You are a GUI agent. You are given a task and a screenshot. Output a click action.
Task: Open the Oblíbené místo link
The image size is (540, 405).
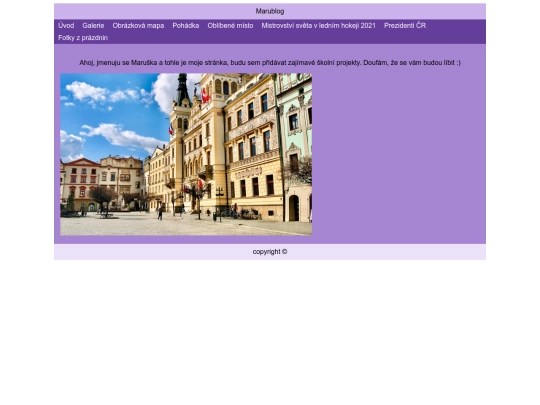tap(230, 25)
